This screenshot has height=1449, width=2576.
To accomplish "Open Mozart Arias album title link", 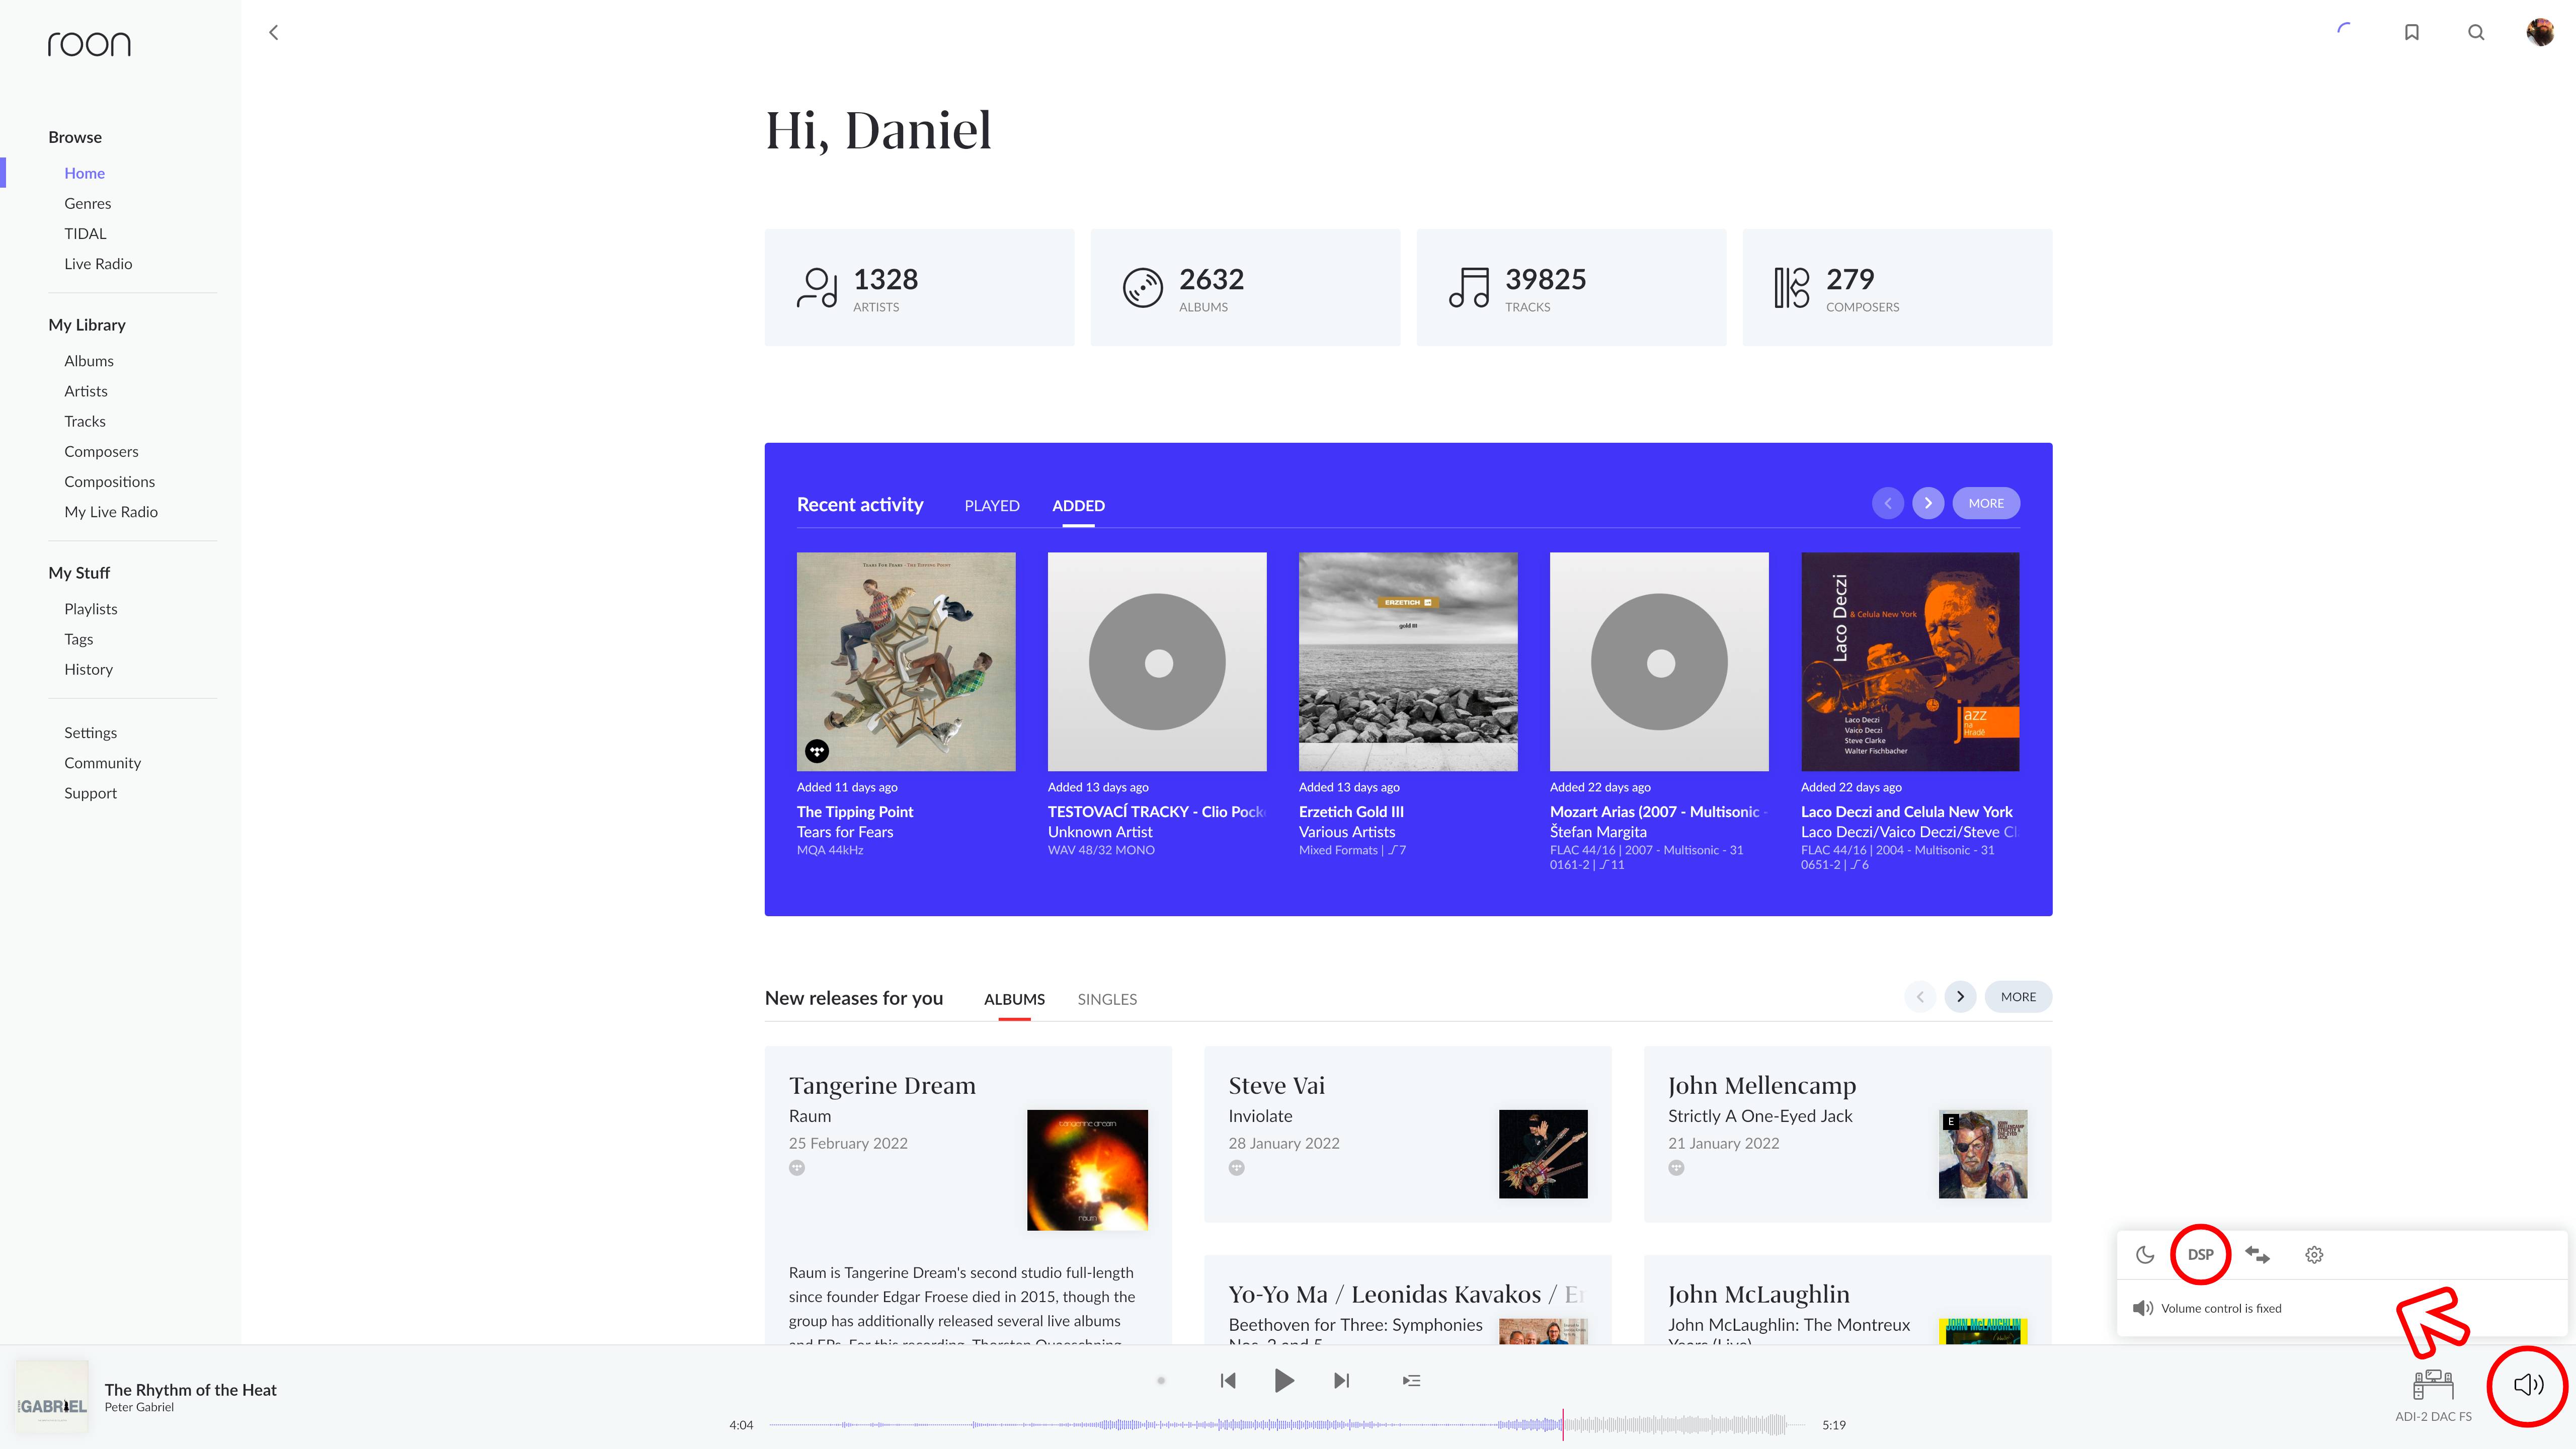I will (1658, 812).
